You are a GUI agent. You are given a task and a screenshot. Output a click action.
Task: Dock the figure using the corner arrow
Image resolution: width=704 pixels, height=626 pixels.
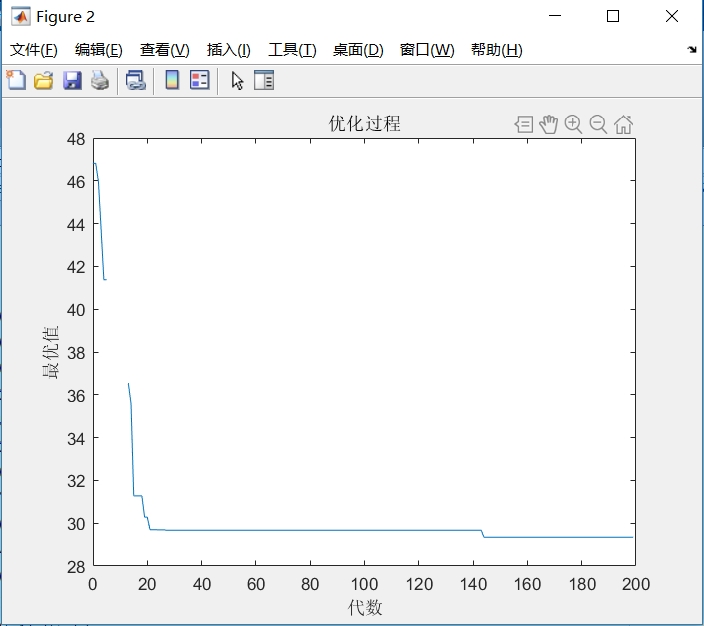tap(692, 49)
